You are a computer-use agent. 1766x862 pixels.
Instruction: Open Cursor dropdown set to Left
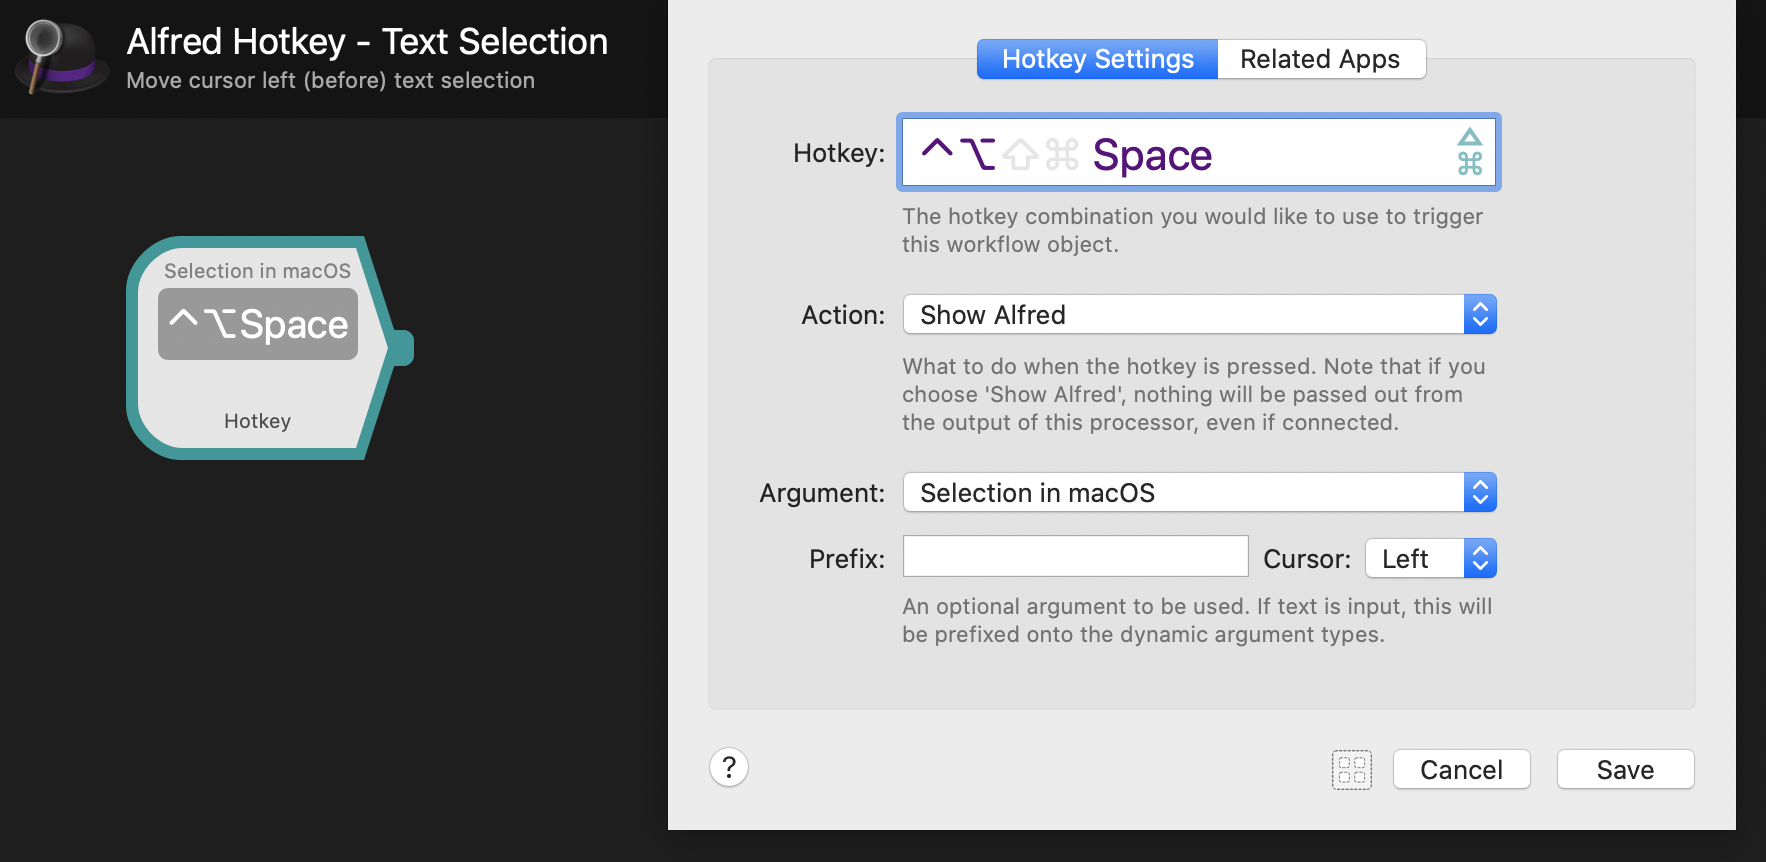[x=1430, y=559]
